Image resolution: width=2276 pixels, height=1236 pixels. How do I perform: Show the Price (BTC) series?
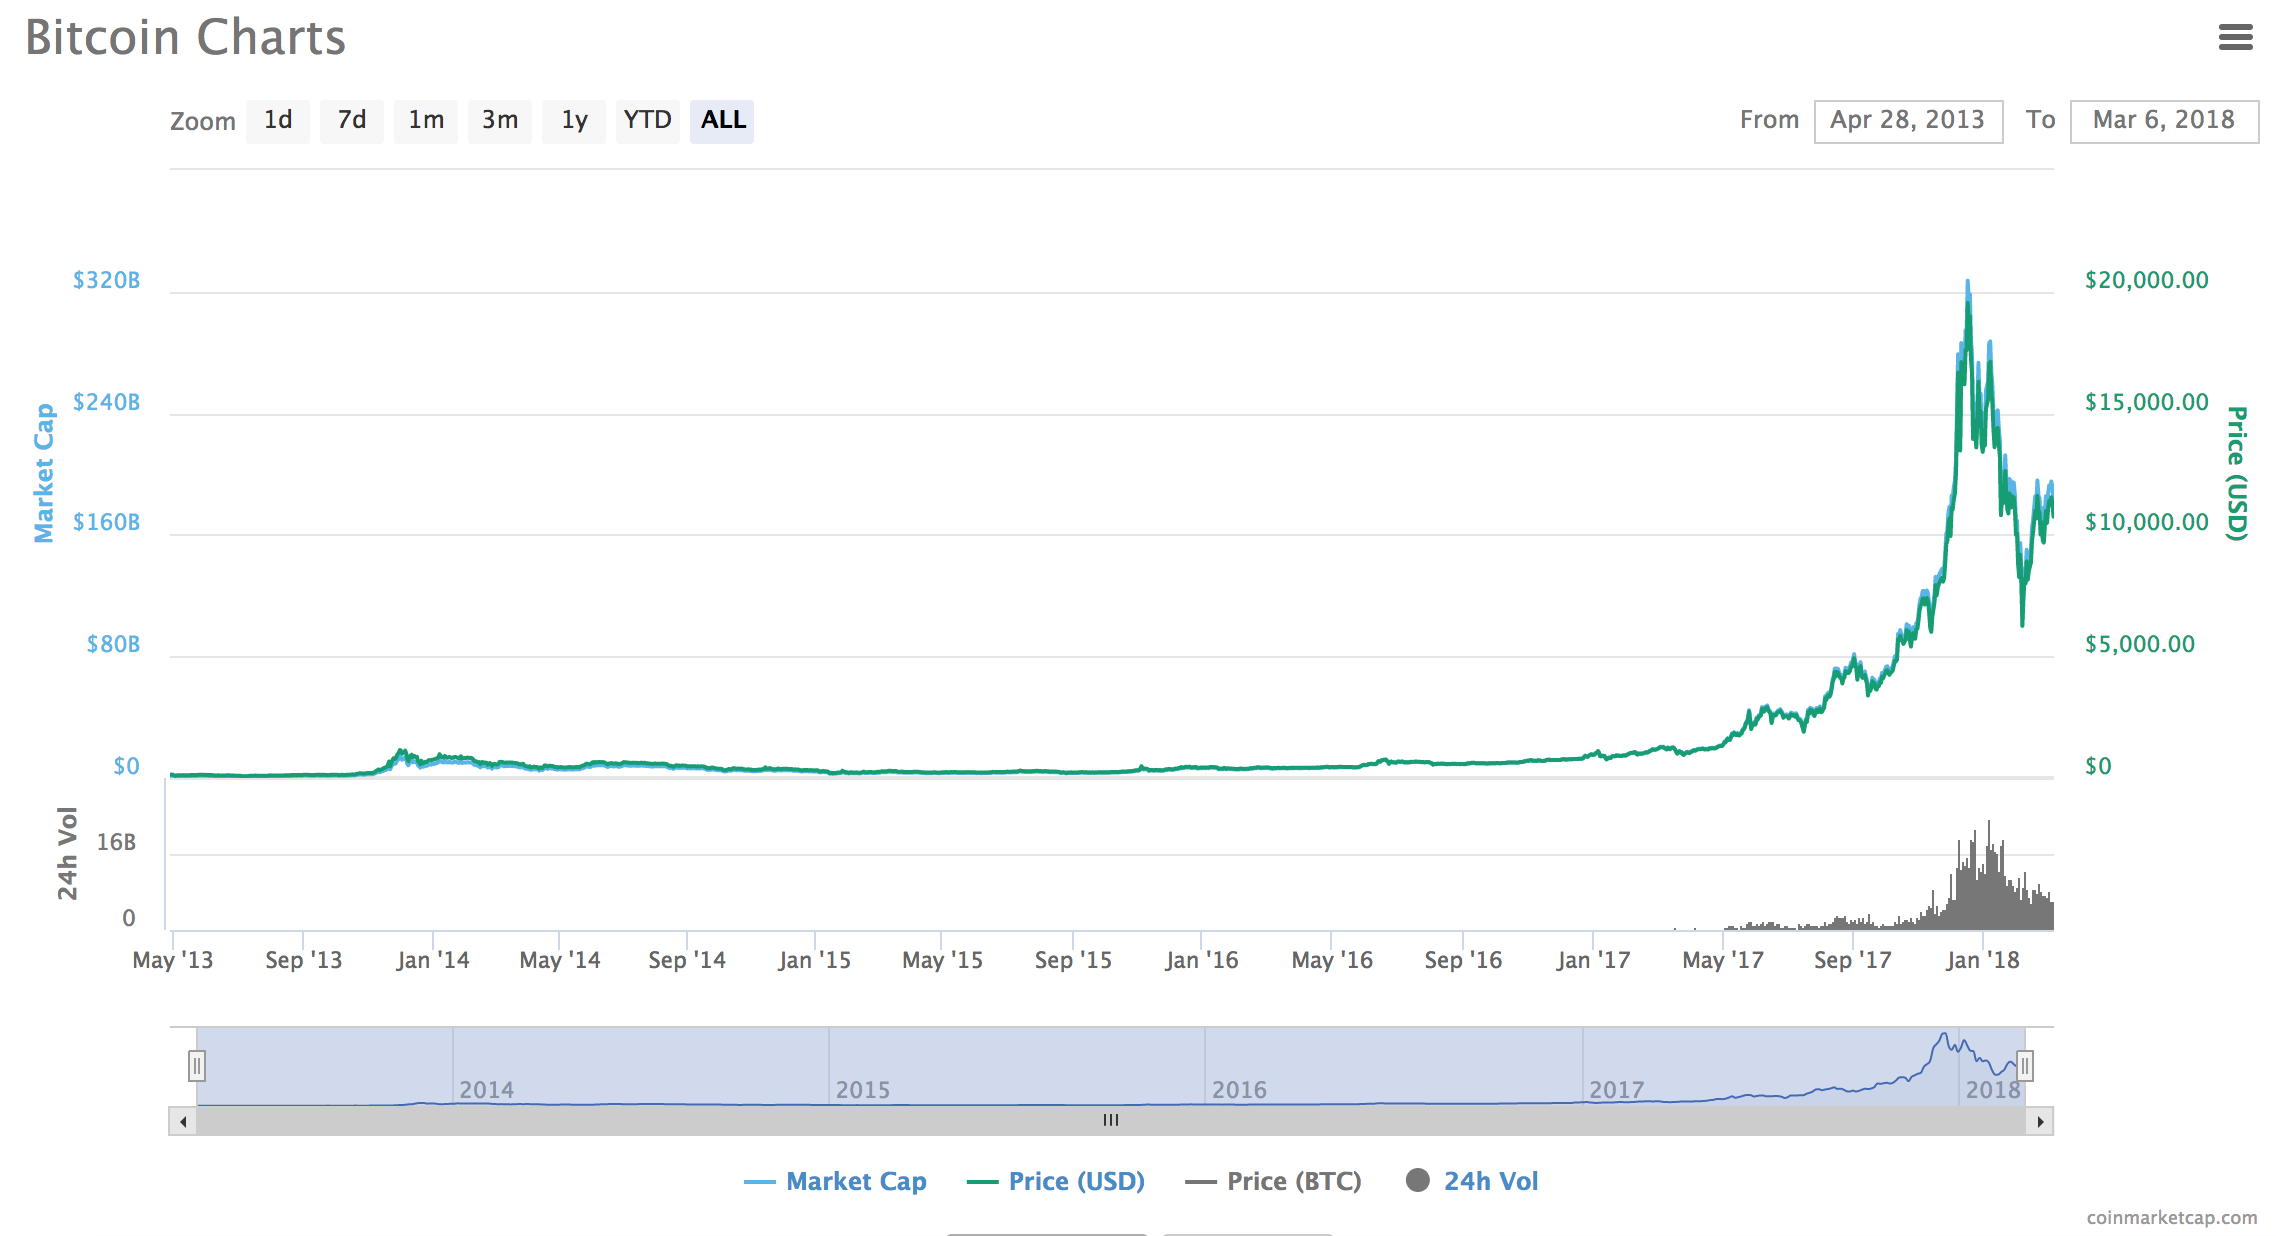tap(1273, 1182)
